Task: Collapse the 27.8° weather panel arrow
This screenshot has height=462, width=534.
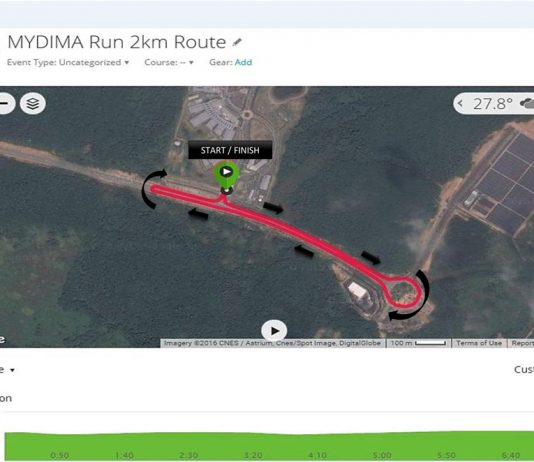Action: [461, 103]
